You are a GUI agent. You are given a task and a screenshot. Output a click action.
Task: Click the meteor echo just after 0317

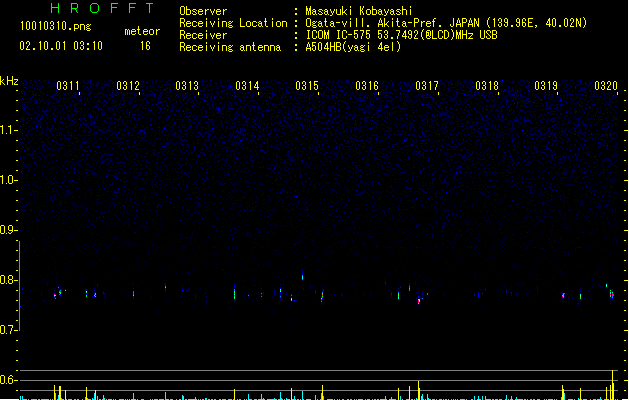click(419, 301)
